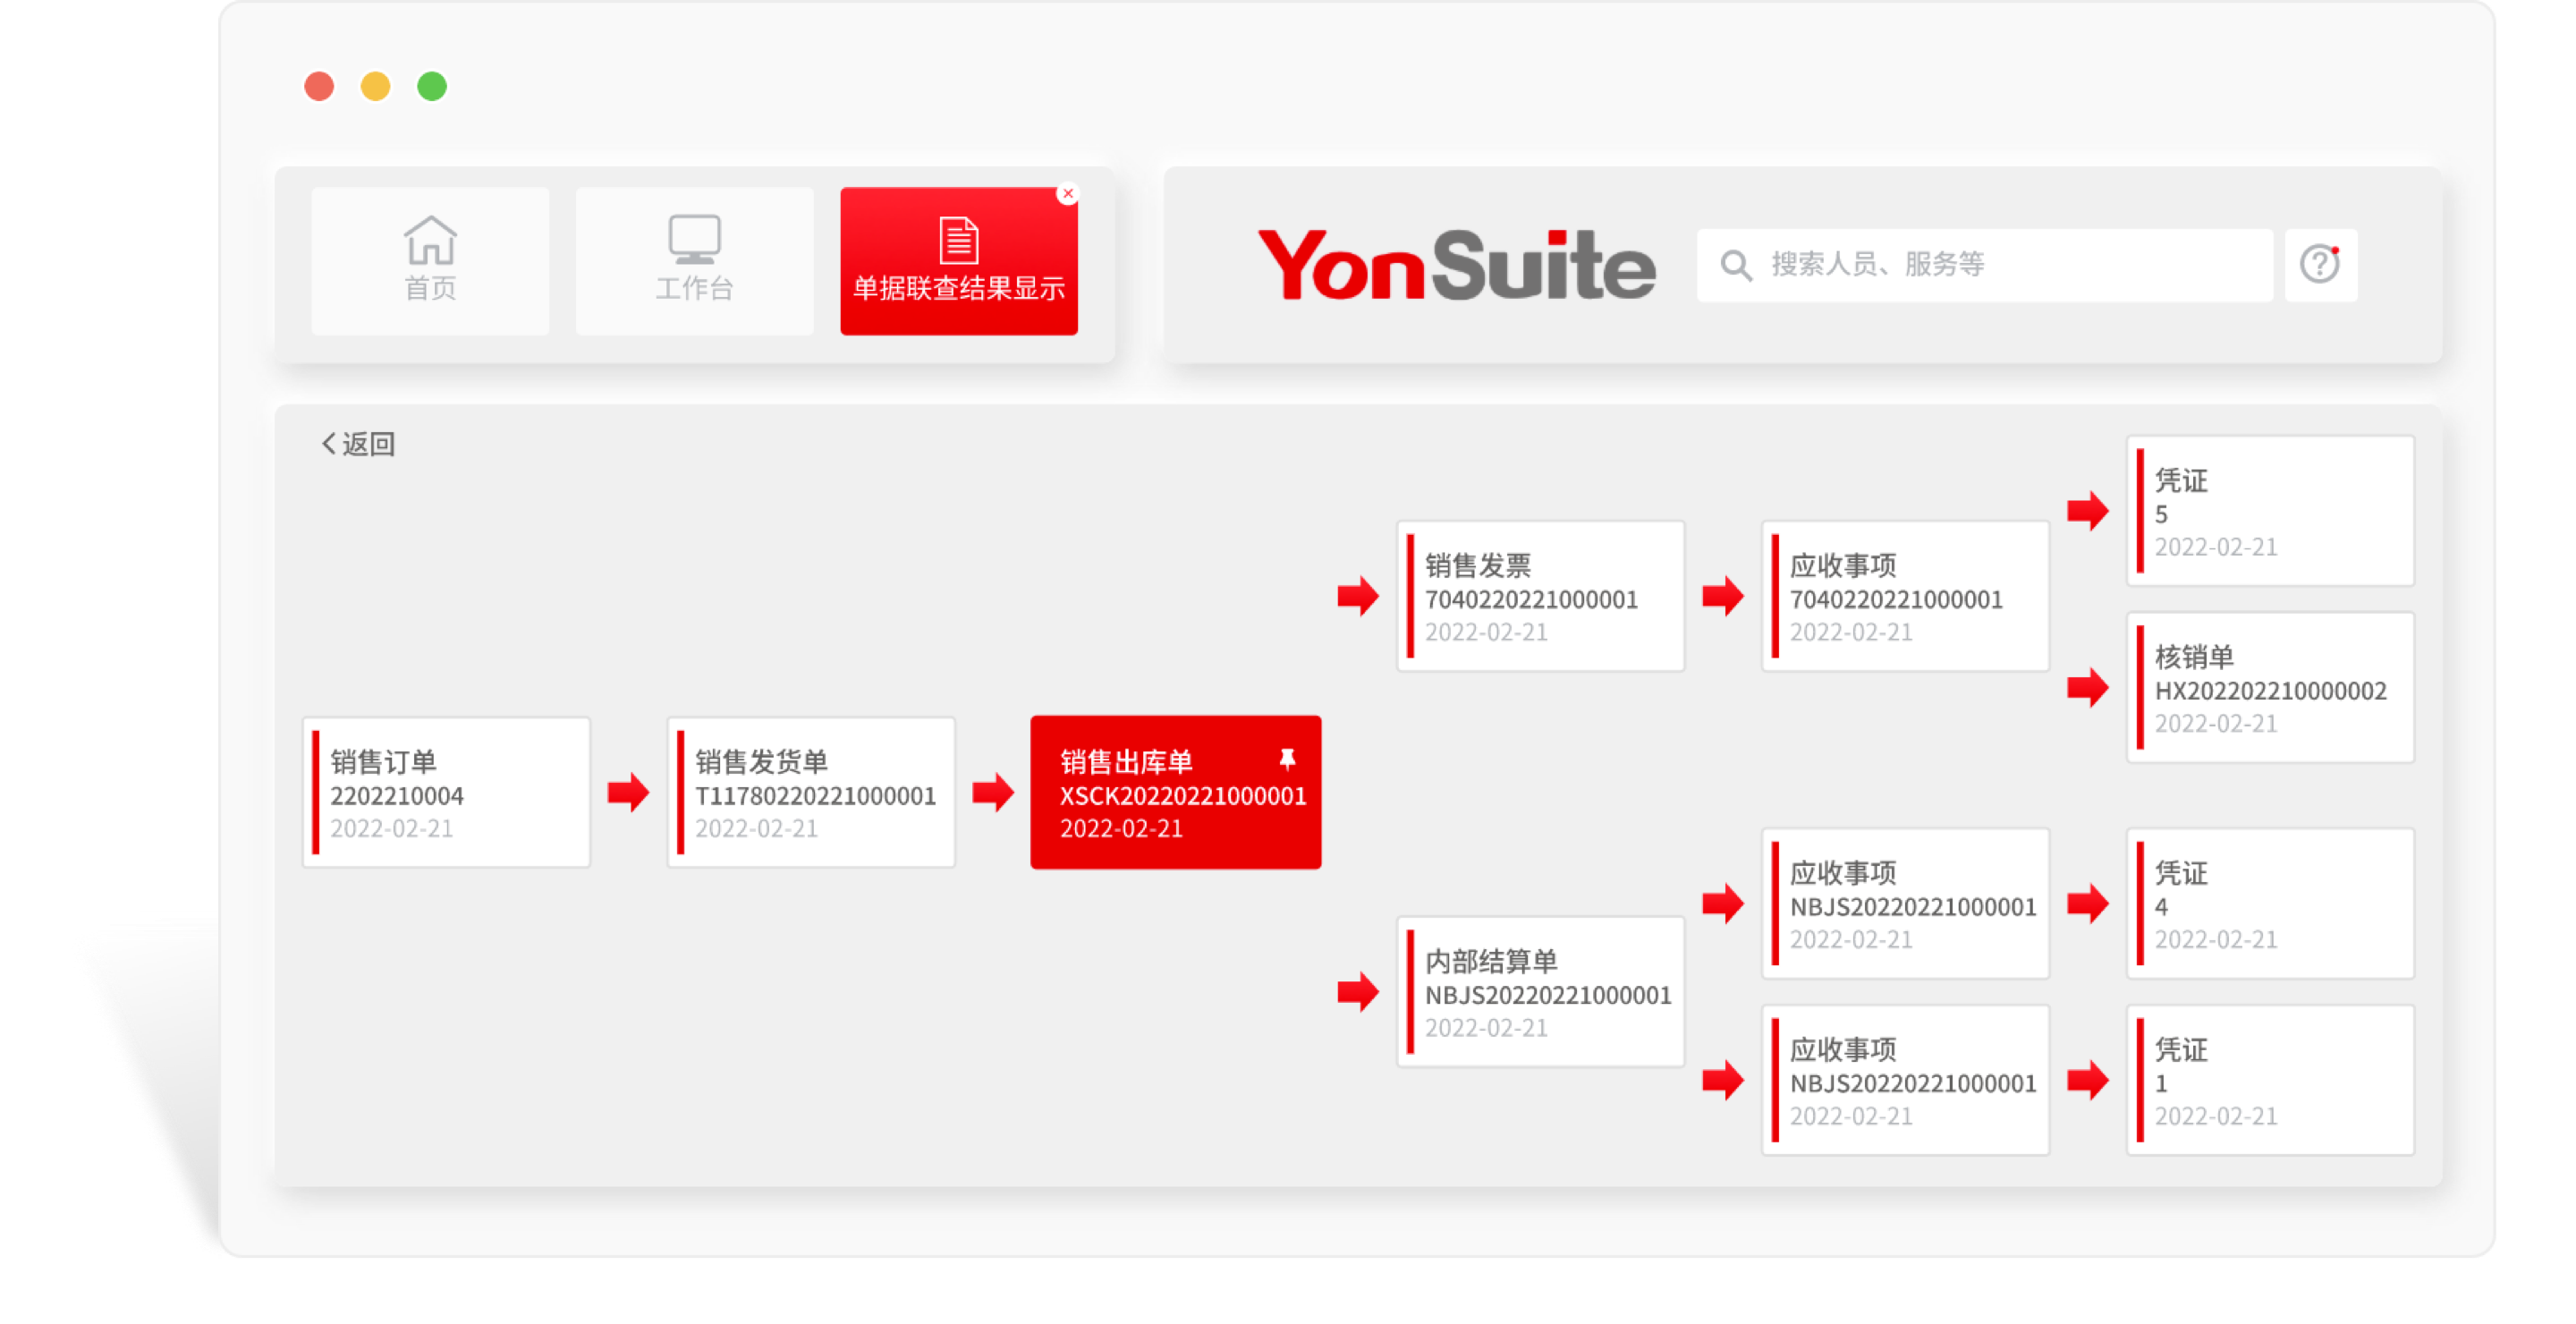Click the red arrow after 销售订单 card

(x=628, y=793)
